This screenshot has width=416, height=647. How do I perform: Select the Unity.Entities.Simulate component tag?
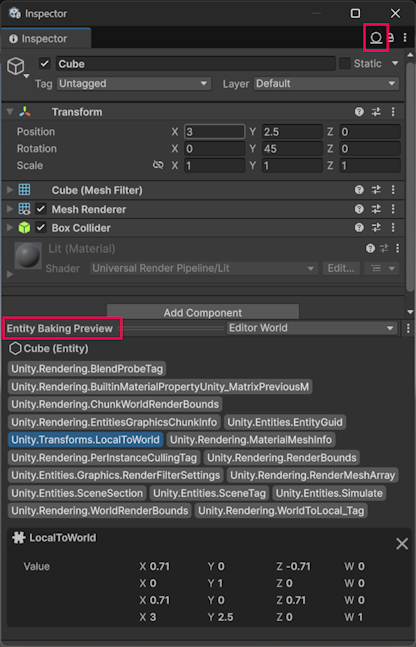329,493
